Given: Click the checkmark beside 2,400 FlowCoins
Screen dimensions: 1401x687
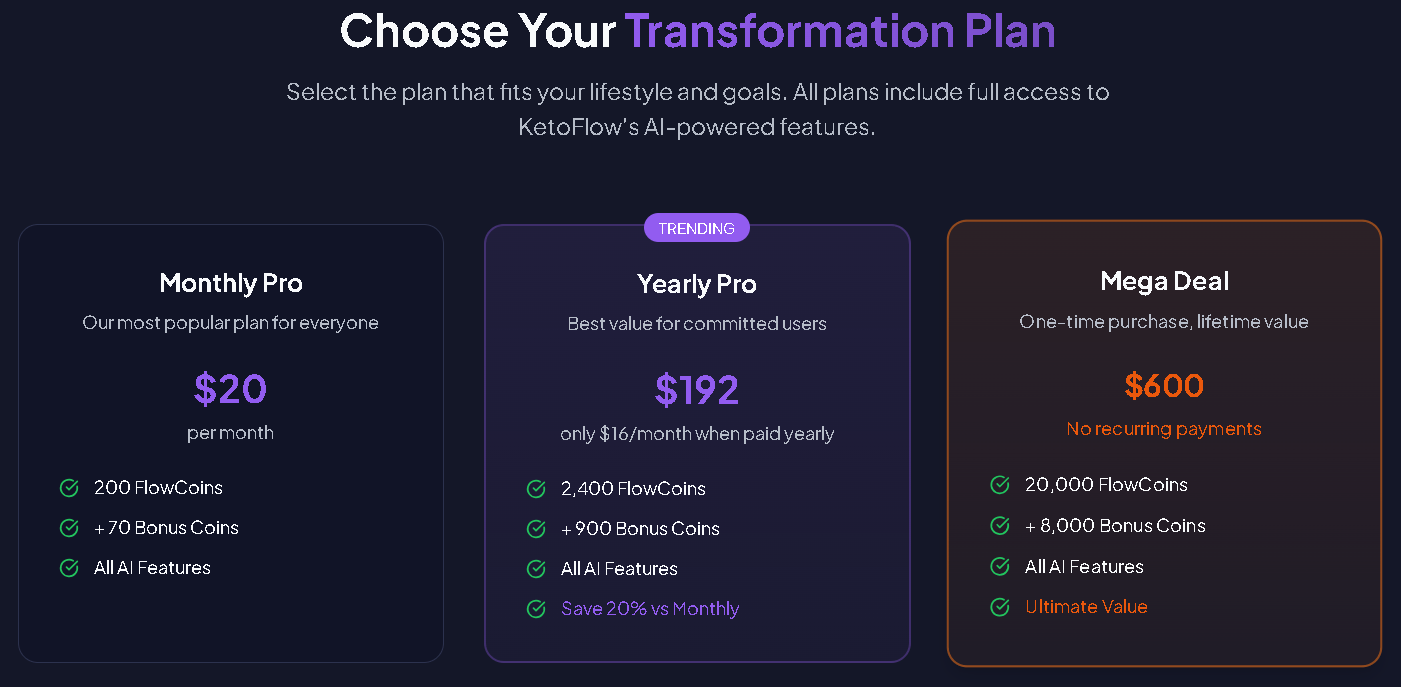Looking at the screenshot, I should [x=535, y=488].
